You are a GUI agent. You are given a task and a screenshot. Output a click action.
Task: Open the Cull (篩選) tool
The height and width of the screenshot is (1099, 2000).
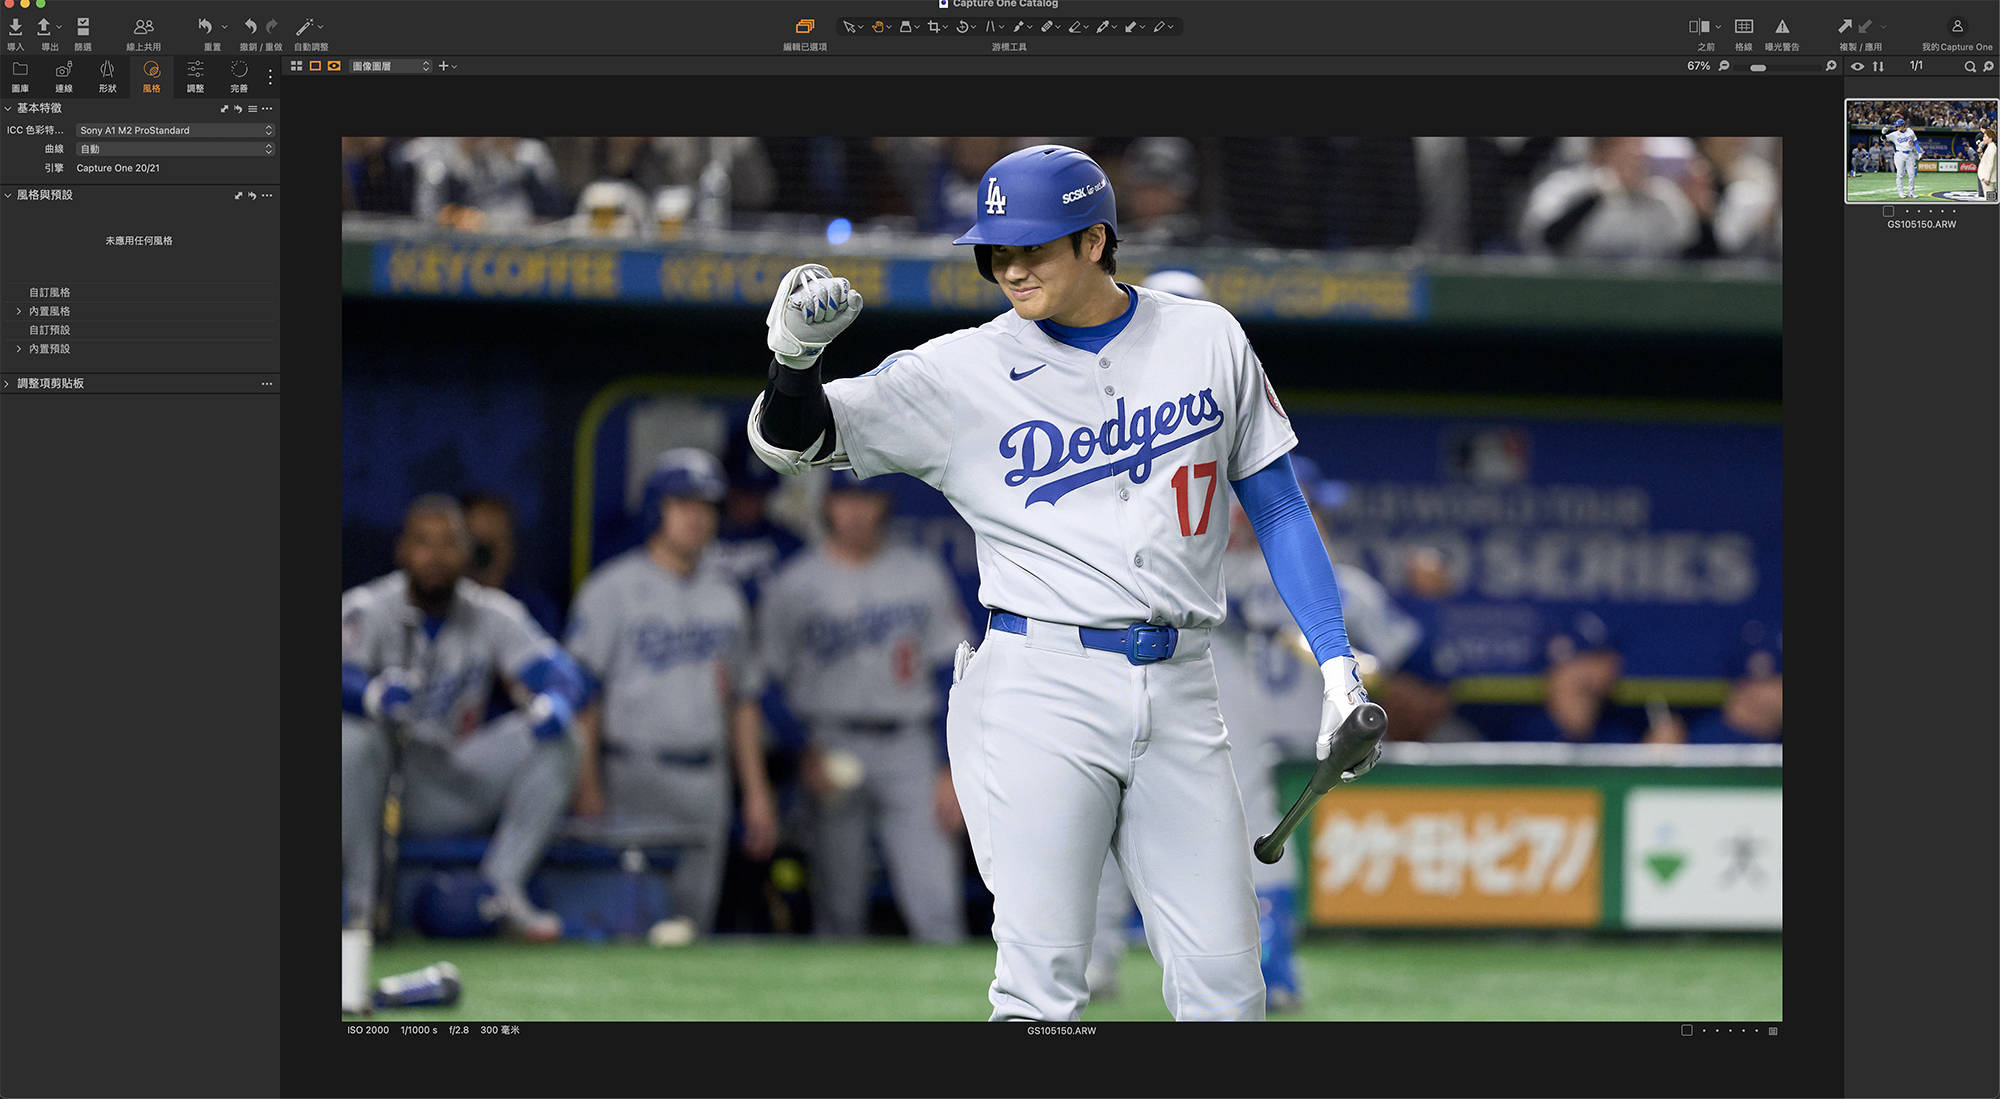coord(83,27)
